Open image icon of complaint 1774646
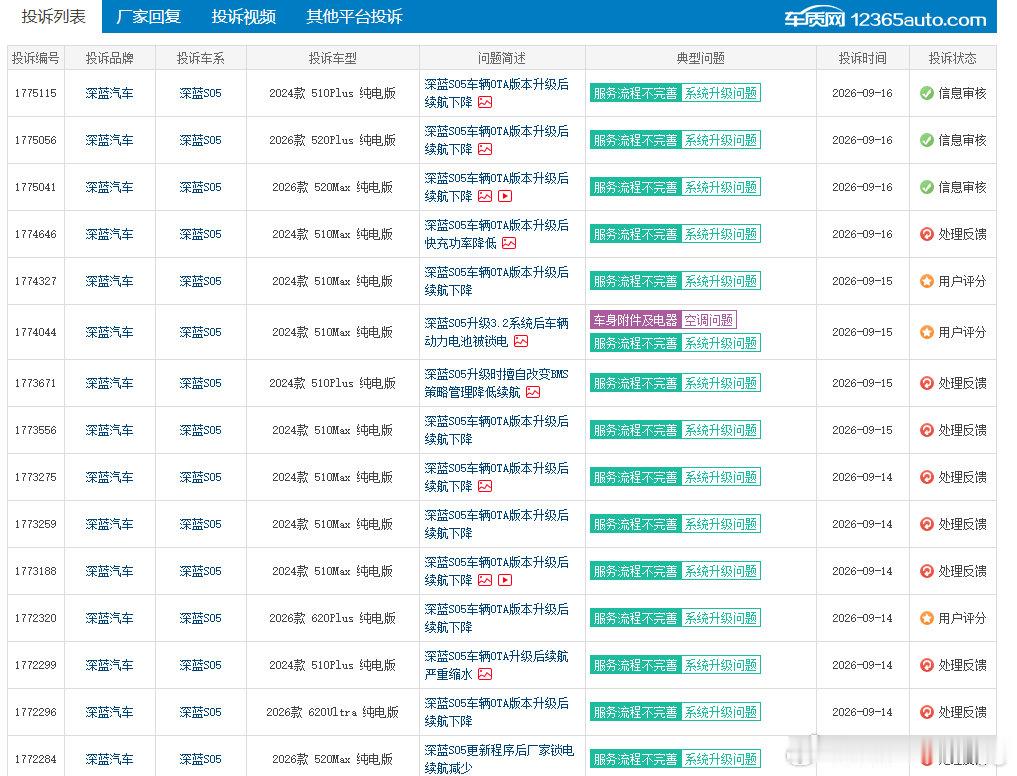This screenshot has width=1017, height=776. [509, 243]
